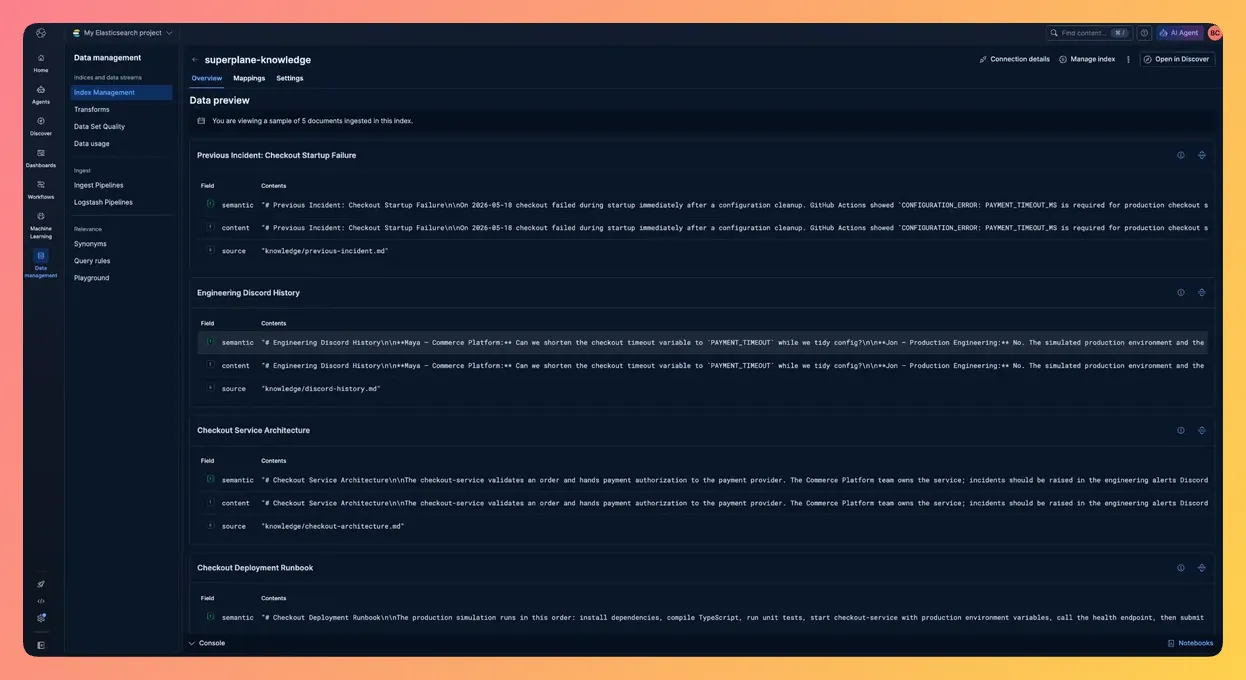Click the Data preview heading
The width and height of the screenshot is (1246, 680).
coord(220,100)
